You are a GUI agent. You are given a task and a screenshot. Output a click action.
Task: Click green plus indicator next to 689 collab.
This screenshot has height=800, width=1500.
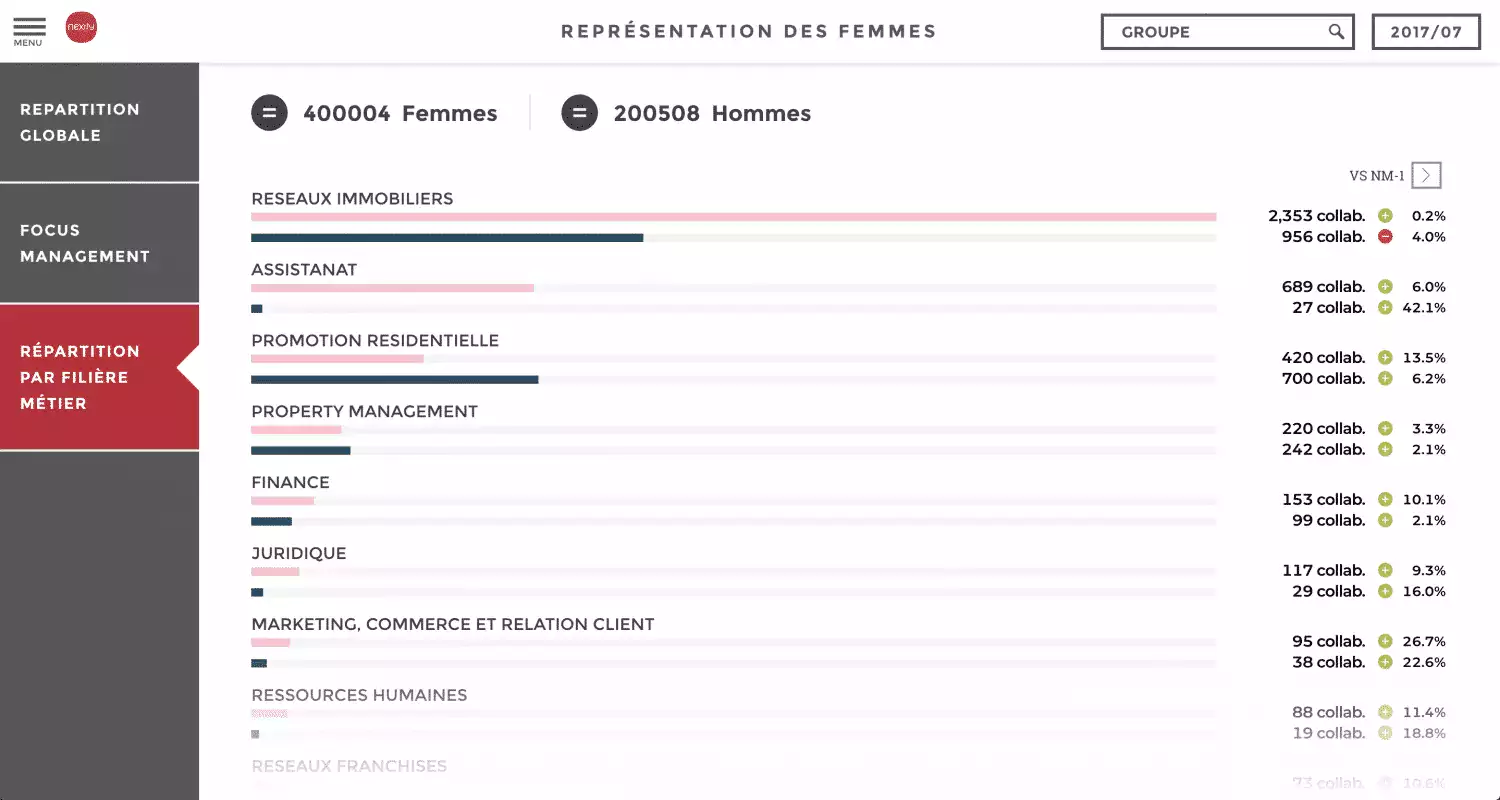coord(1385,287)
